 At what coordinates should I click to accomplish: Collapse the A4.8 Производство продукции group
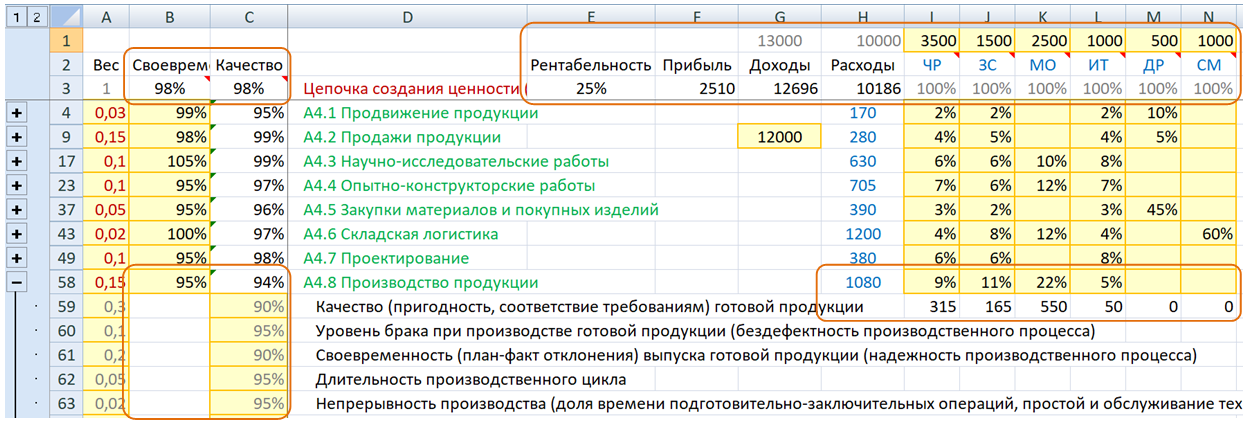17,283
